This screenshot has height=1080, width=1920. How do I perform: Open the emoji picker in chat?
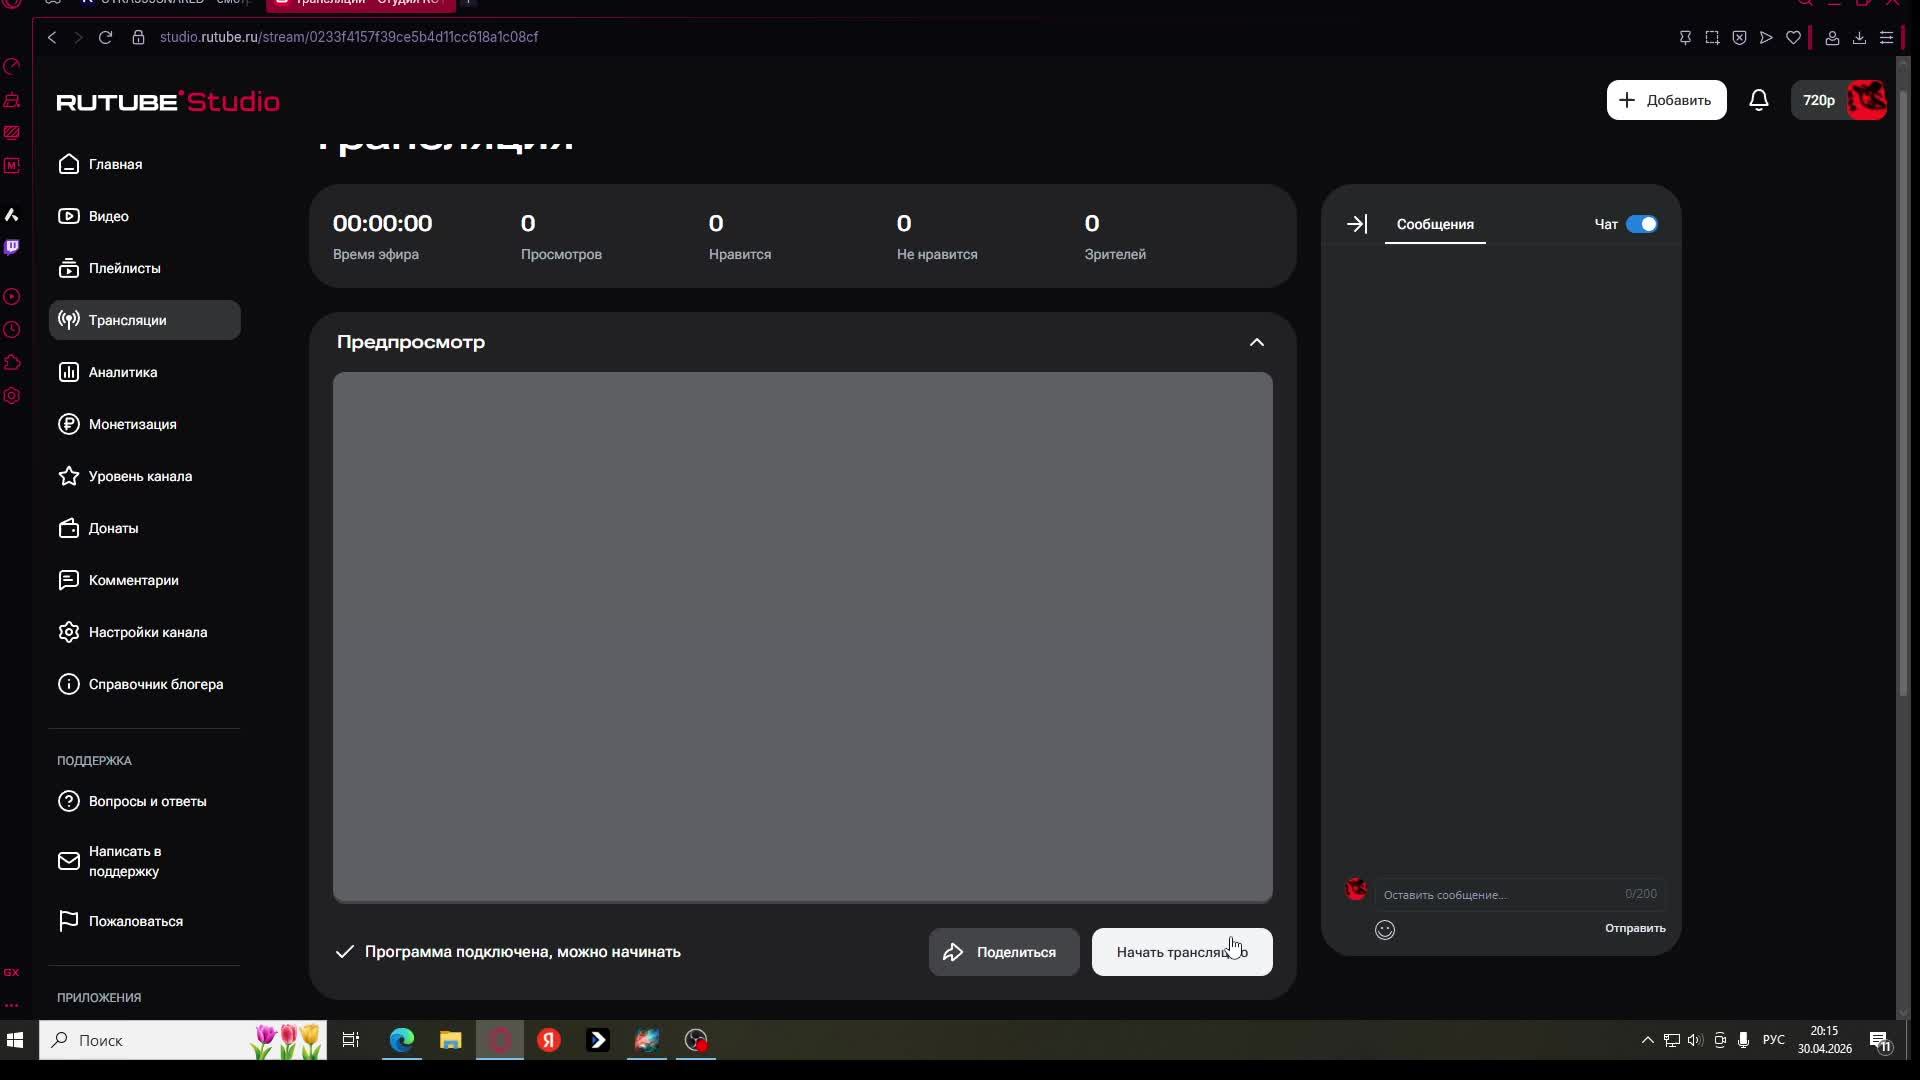click(1384, 930)
